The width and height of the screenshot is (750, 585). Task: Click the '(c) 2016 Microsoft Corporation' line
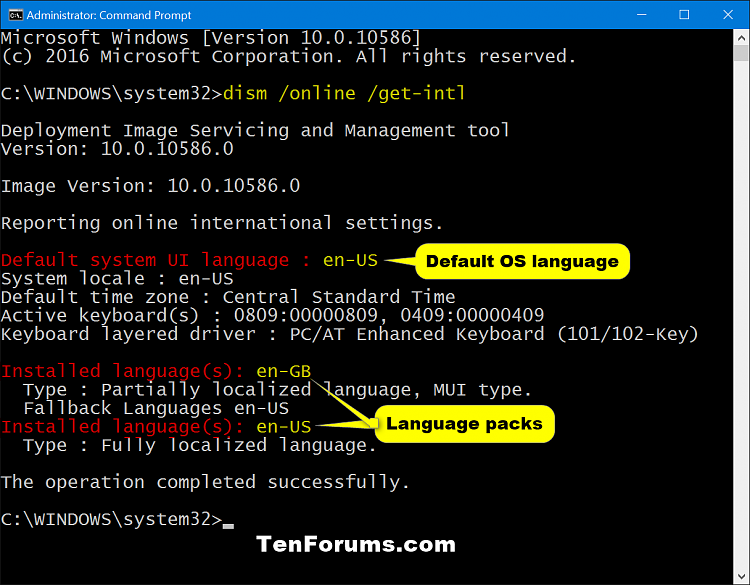pos(288,56)
